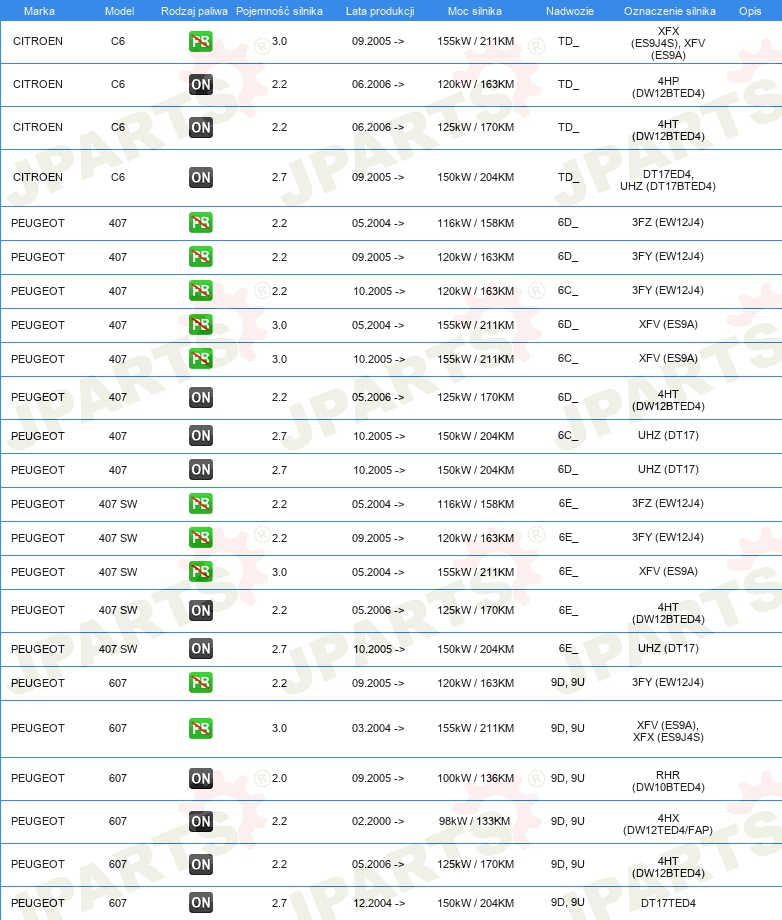Screen dimensions: 782x920
Task: Click the diesel ON icon for Citroen C6 120kW / 163KM
Action: [201, 84]
